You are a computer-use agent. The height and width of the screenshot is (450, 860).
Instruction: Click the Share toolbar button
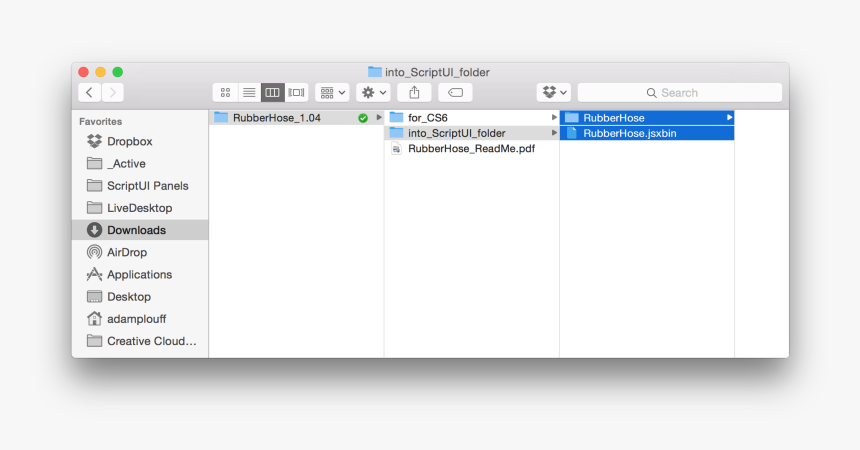414,93
